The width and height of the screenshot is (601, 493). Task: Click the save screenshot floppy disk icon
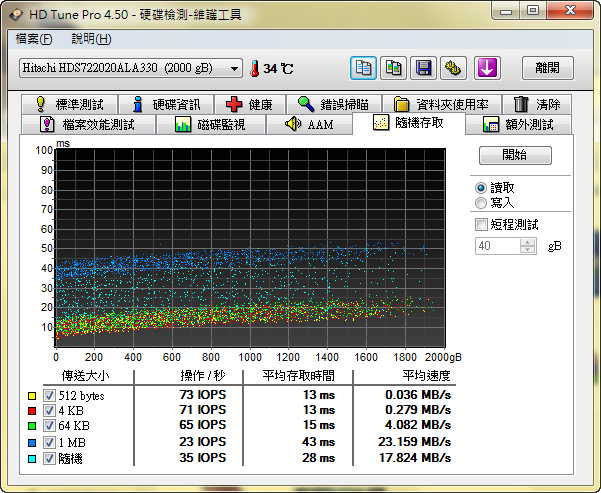click(x=423, y=68)
